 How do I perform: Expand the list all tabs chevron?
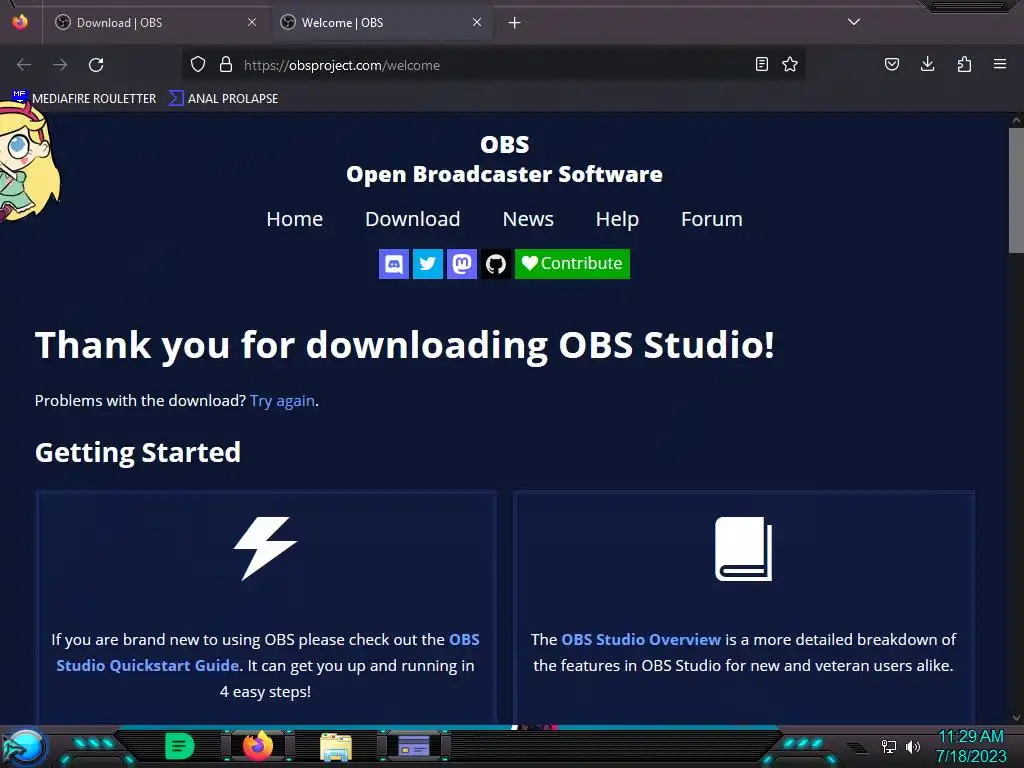click(854, 22)
